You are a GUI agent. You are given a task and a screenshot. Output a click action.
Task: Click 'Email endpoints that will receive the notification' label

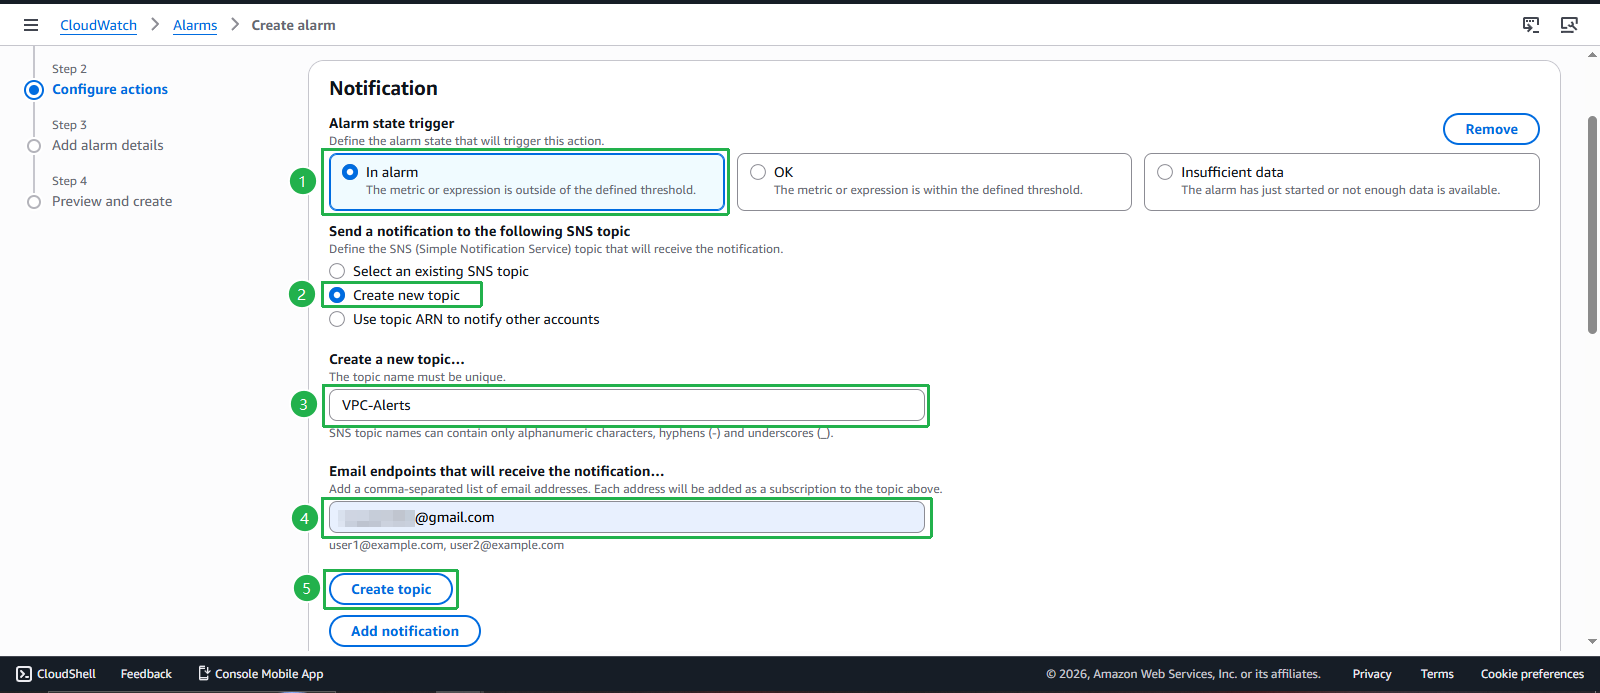[497, 471]
